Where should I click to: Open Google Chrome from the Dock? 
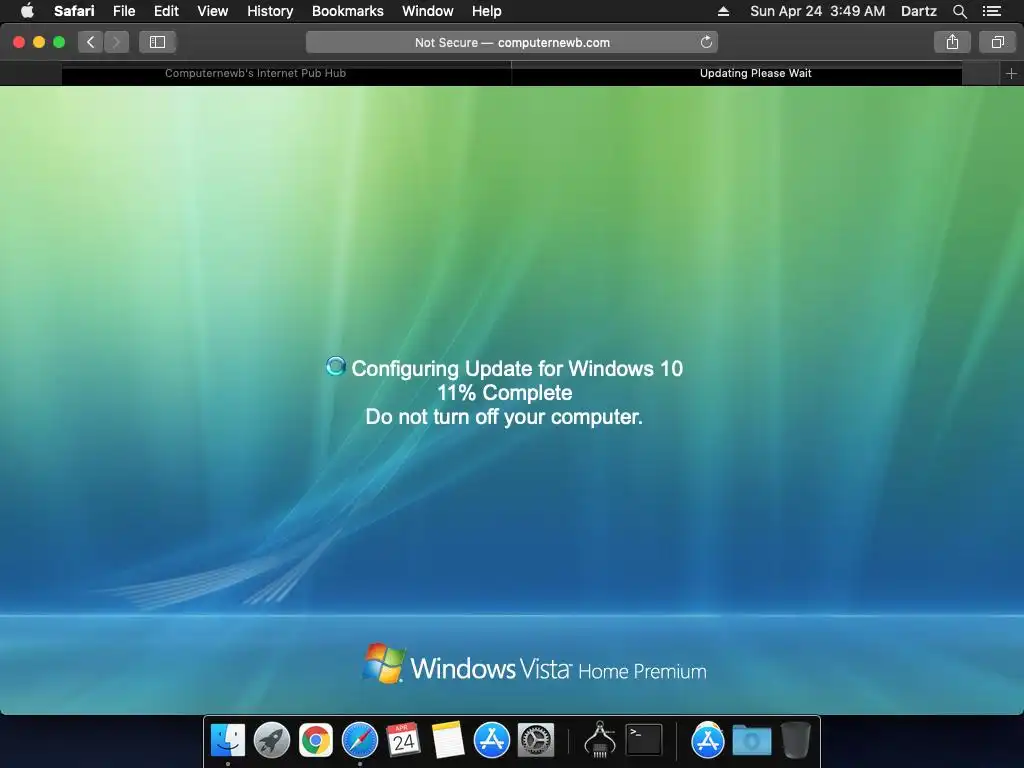[x=315, y=741]
